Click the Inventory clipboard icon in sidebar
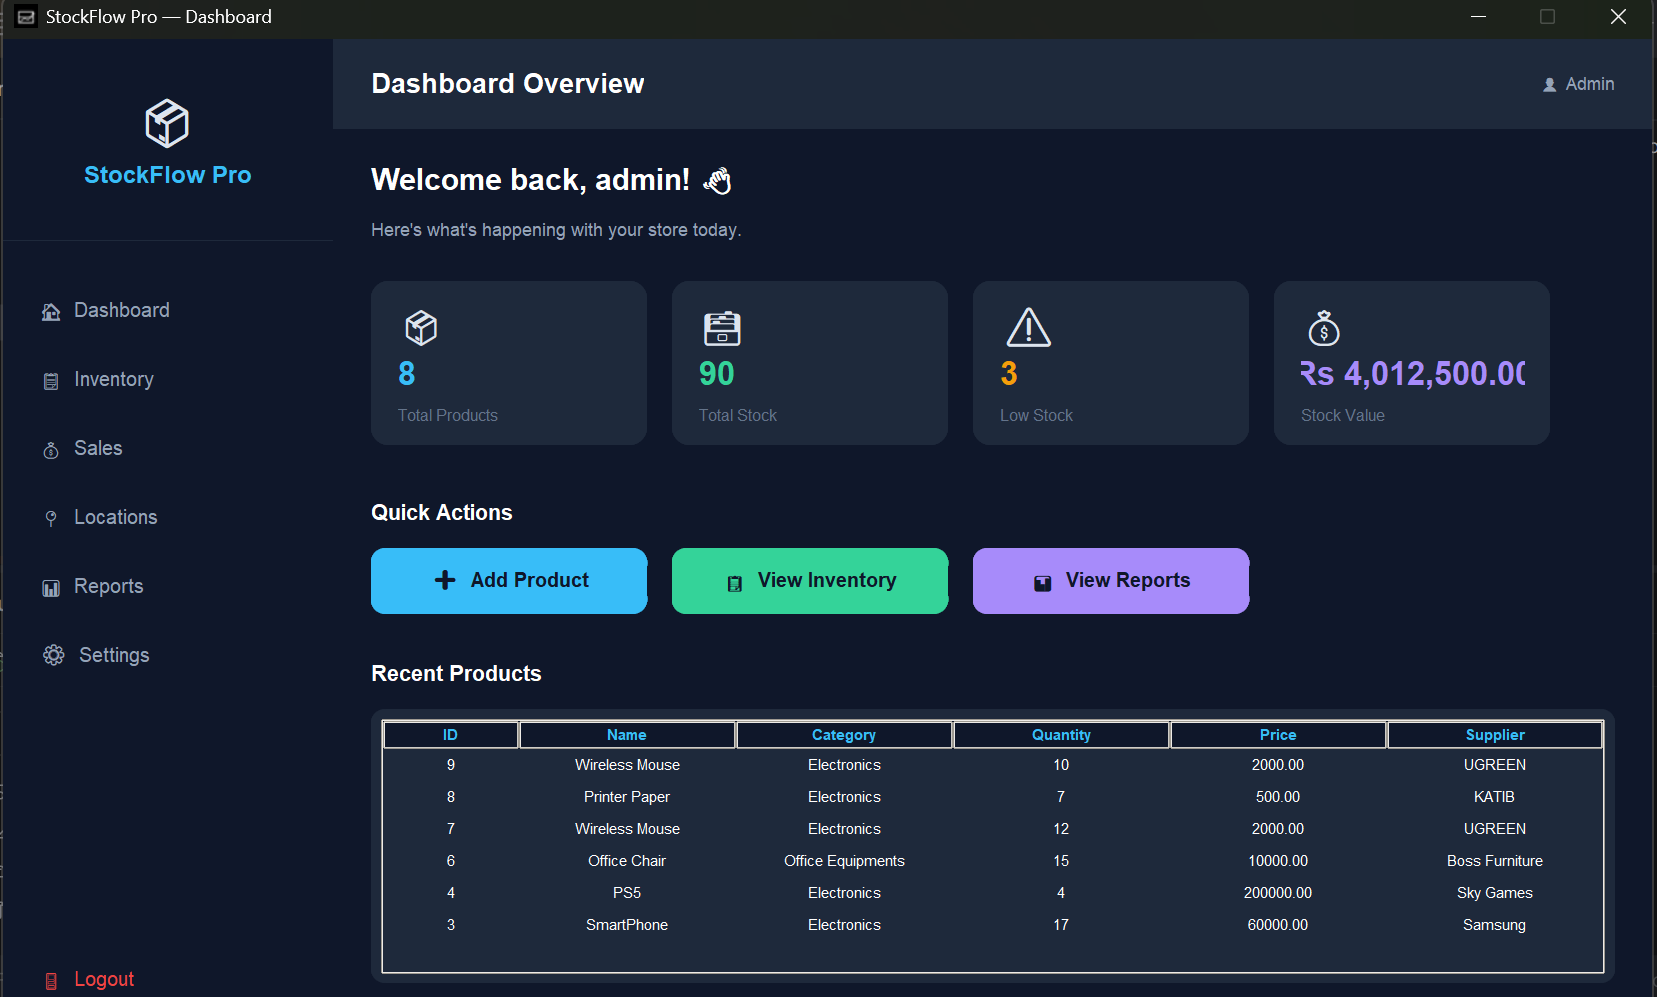 [x=51, y=381]
